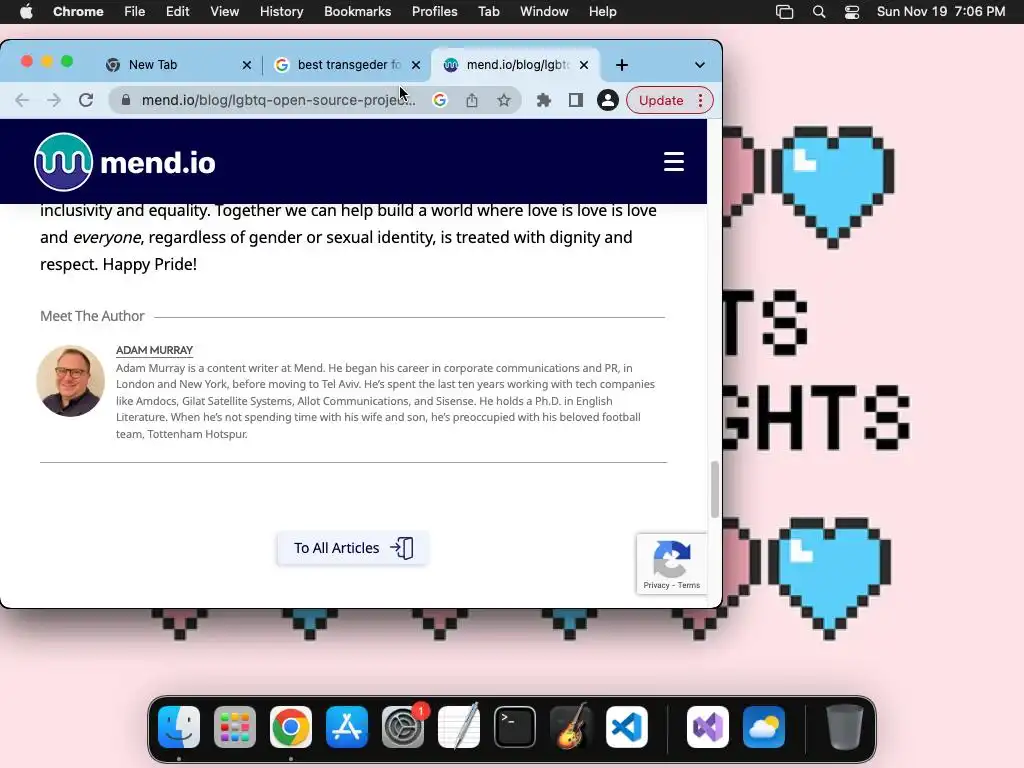Open the Extensions puzzle icon
The image size is (1024, 768).
click(543, 100)
